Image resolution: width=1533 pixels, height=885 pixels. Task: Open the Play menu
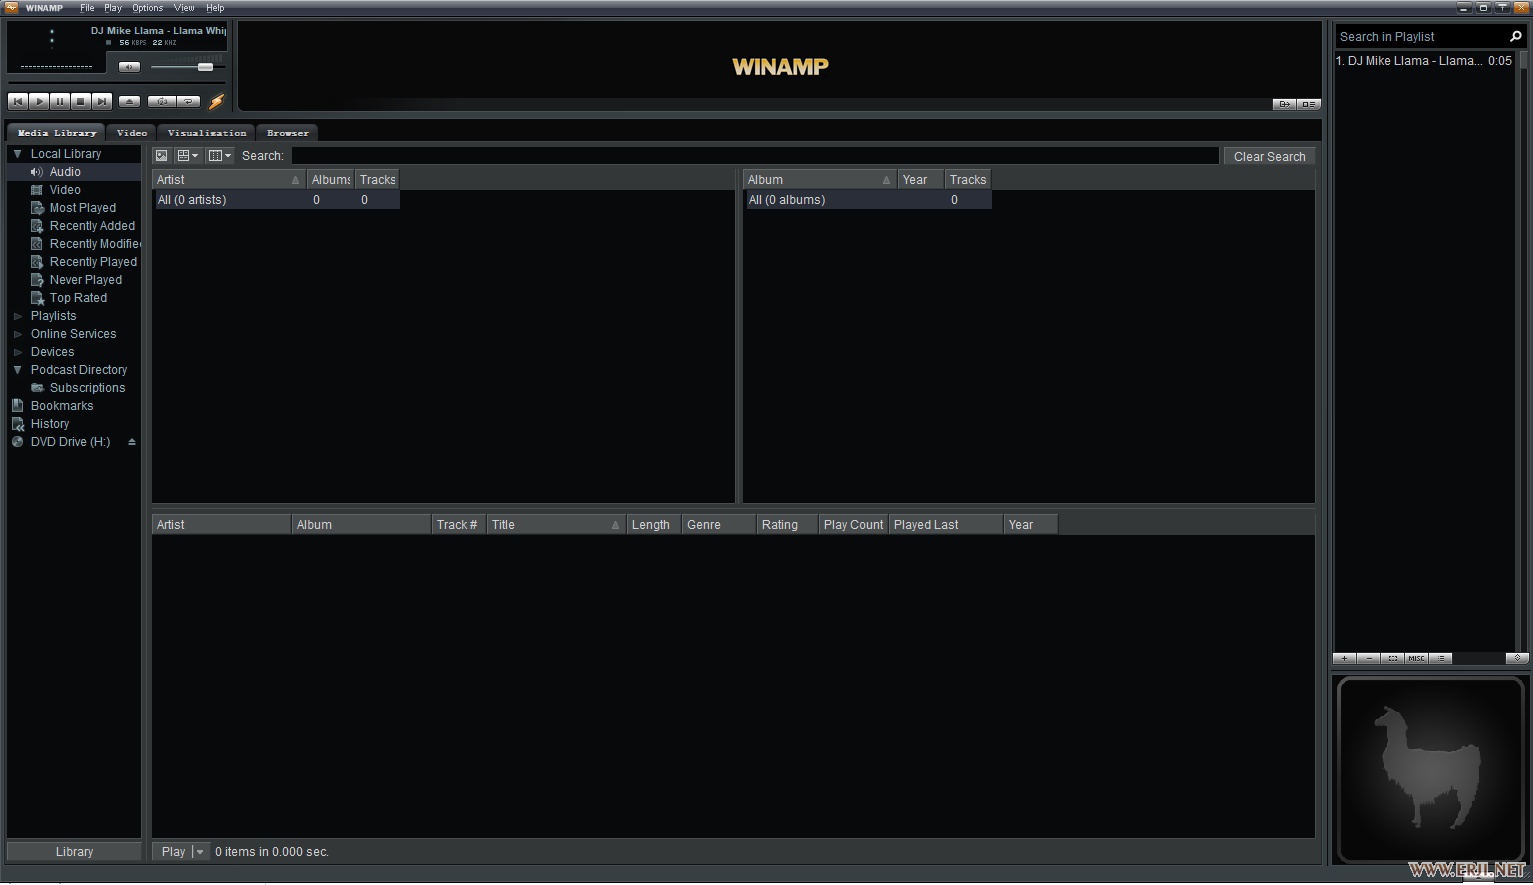click(x=113, y=8)
